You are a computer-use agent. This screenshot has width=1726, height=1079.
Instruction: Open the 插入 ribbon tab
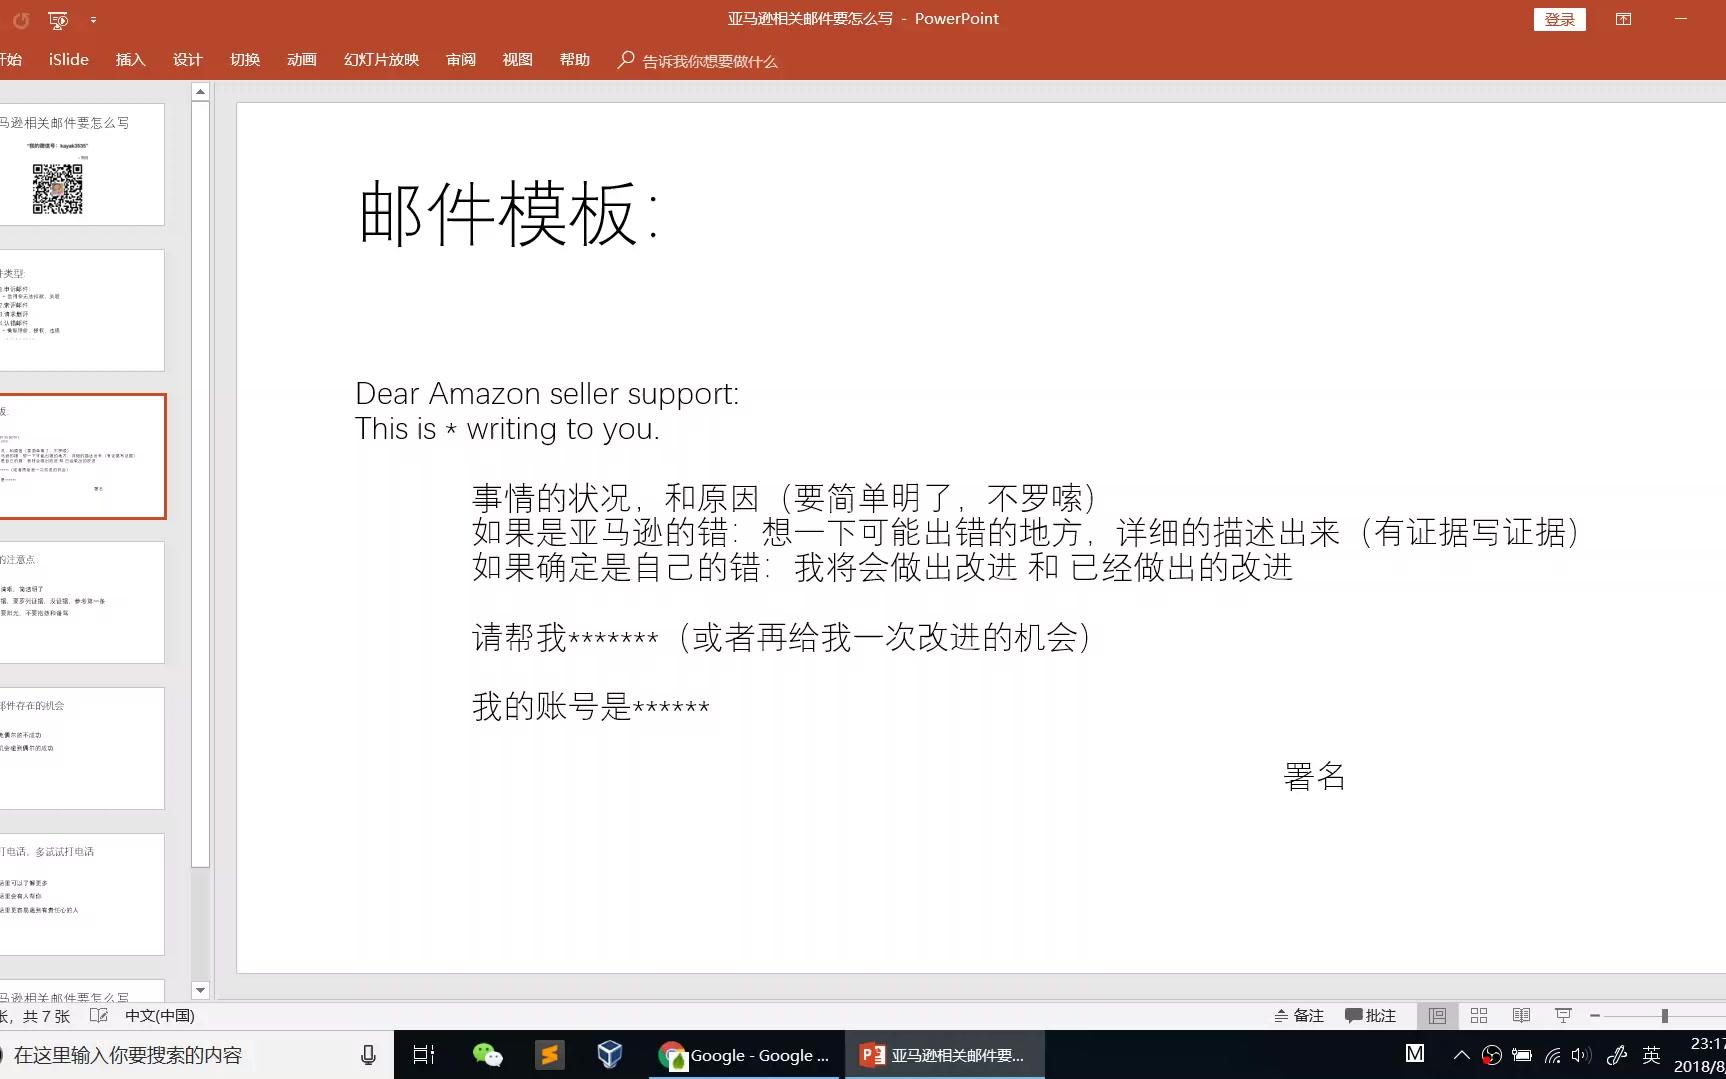click(131, 60)
